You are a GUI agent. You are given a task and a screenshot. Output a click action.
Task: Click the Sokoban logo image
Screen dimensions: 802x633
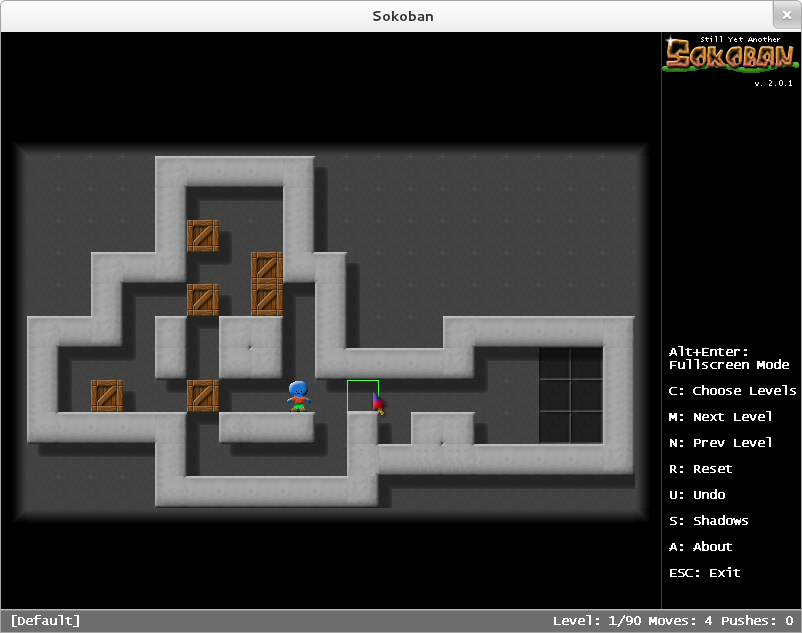click(730, 54)
